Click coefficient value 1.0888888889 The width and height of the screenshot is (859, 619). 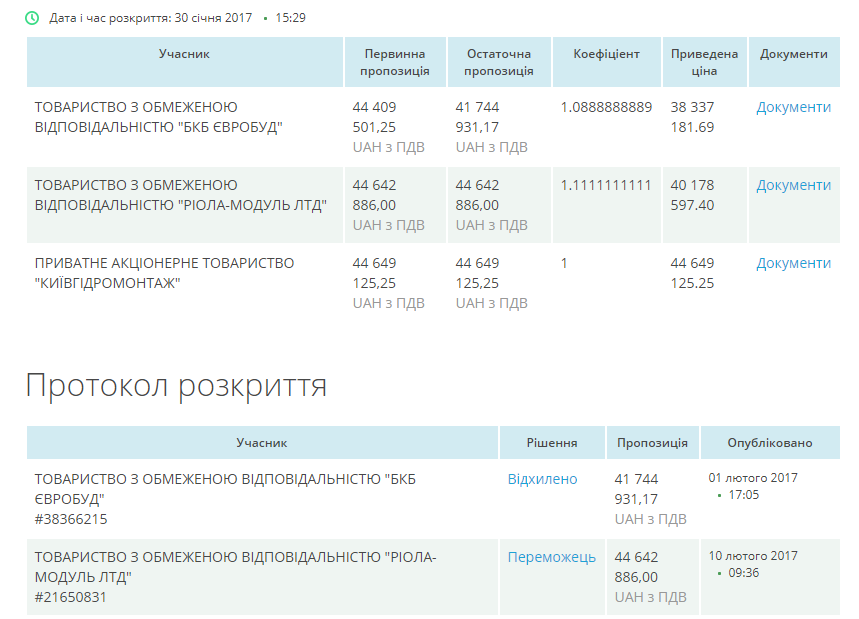coord(606,107)
